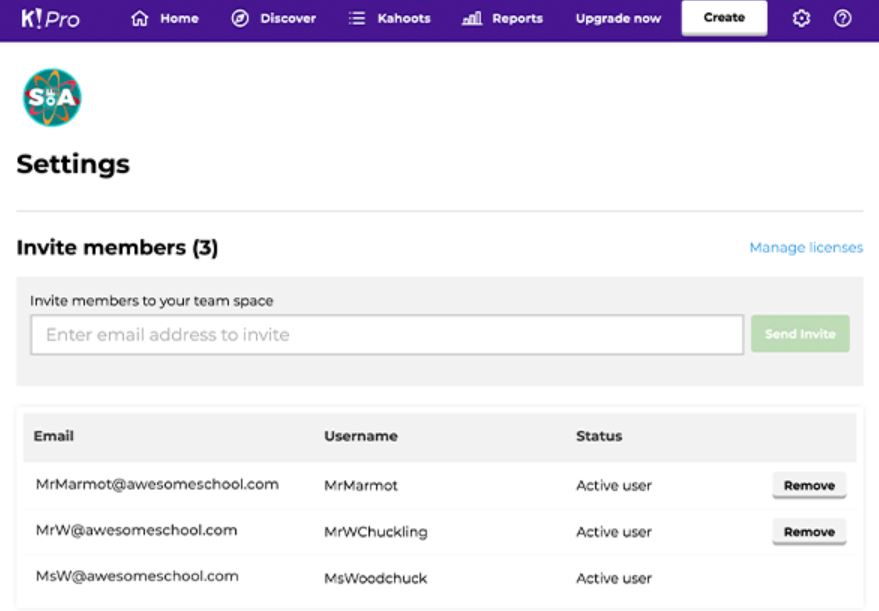Click the Email column header
The height and width of the screenshot is (611, 879).
[54, 436]
